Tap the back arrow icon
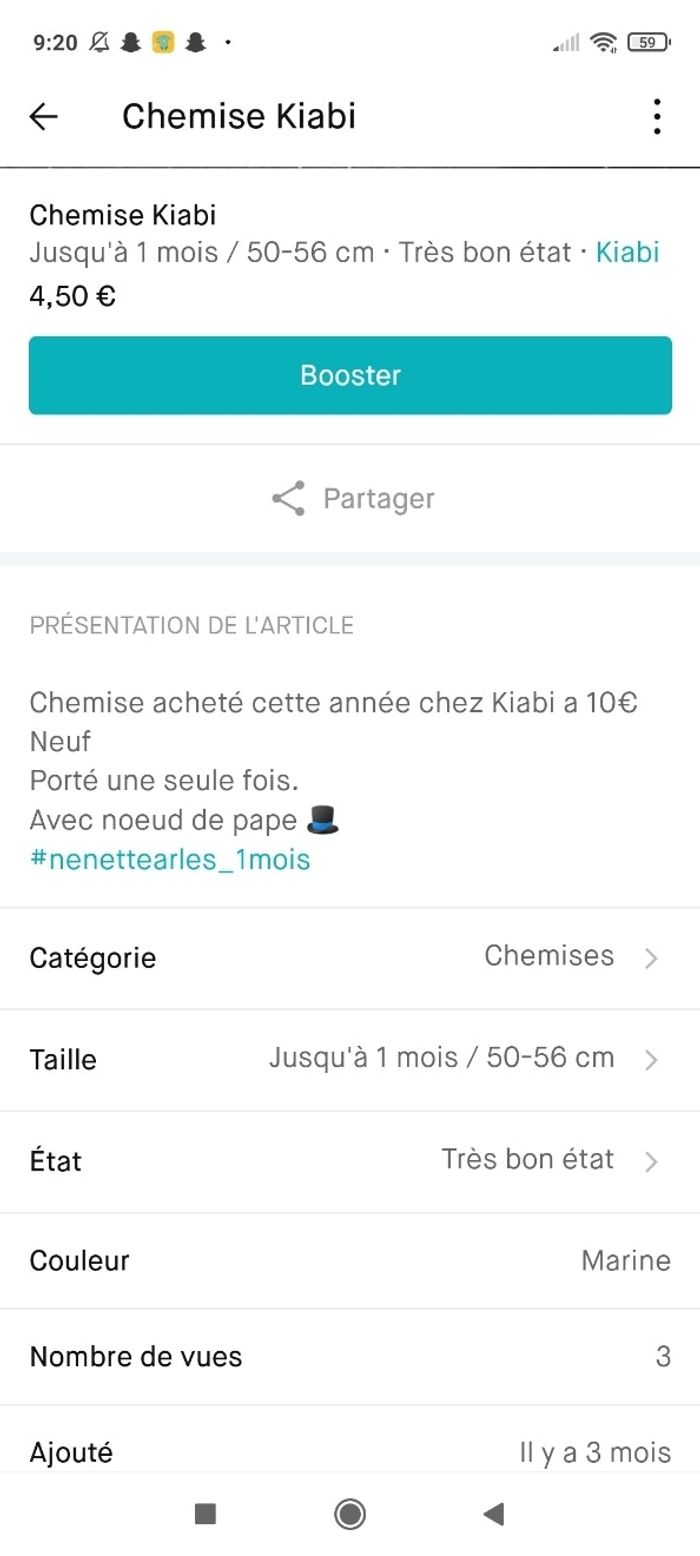700x1556 pixels. (x=44, y=117)
